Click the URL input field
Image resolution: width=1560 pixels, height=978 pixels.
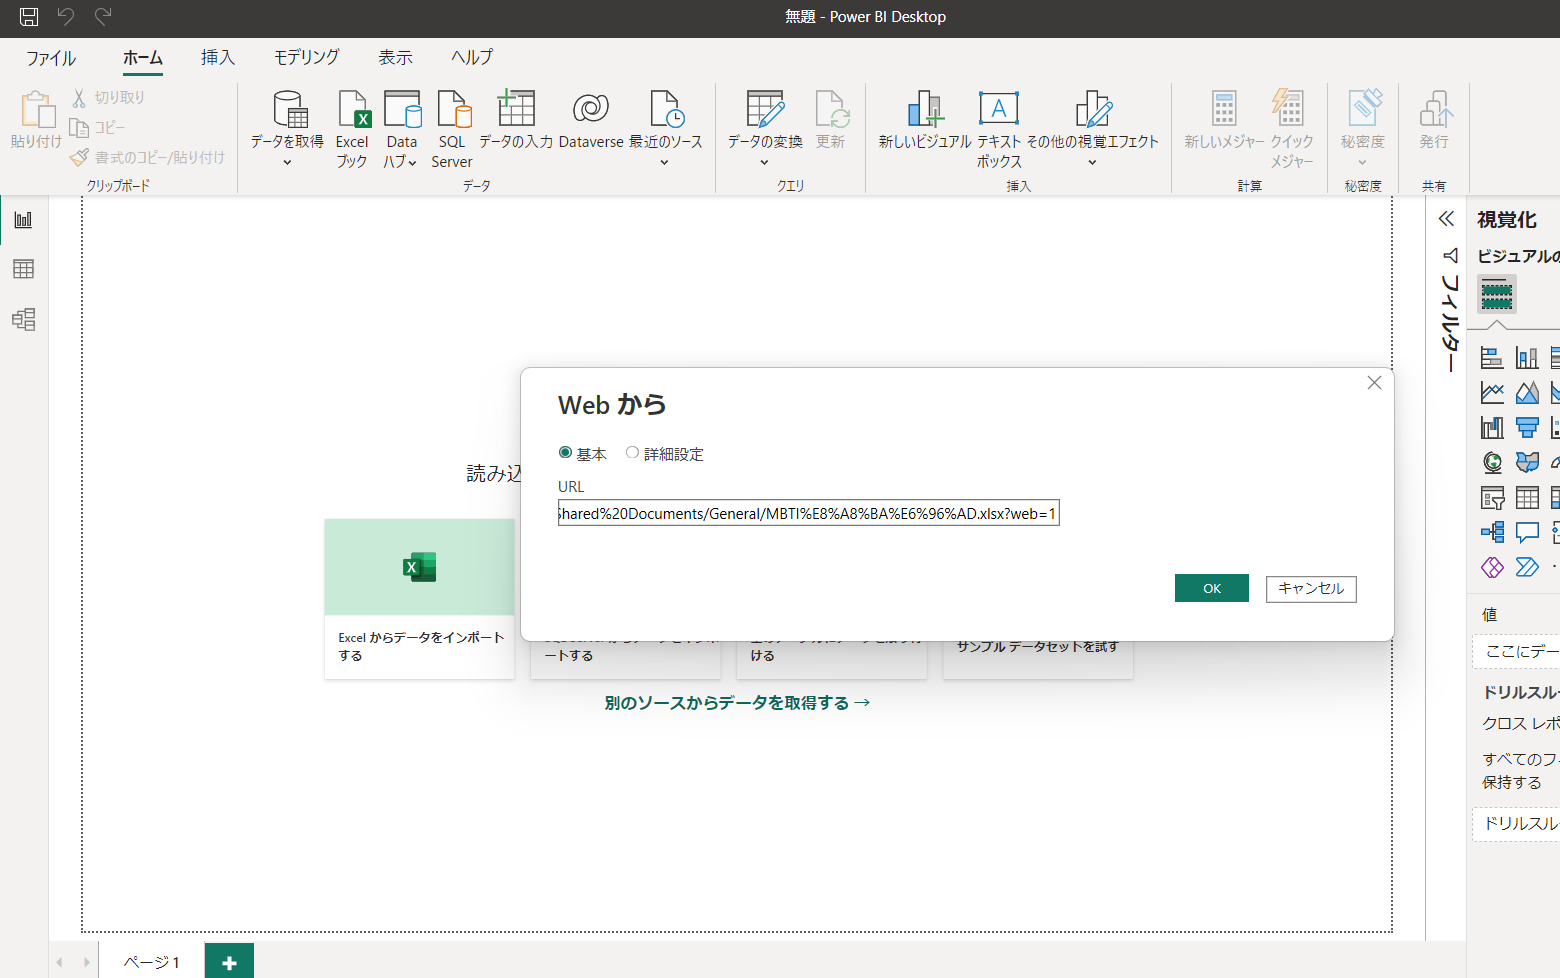(x=808, y=513)
